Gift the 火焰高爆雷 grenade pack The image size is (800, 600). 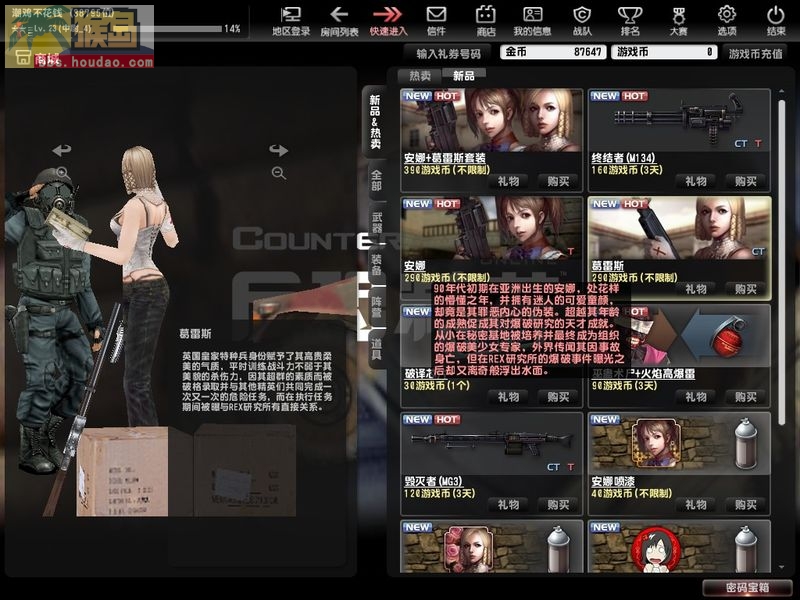[x=696, y=397]
